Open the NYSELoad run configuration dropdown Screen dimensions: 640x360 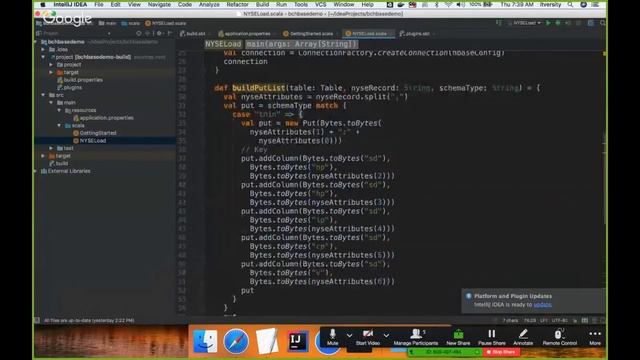point(524,23)
